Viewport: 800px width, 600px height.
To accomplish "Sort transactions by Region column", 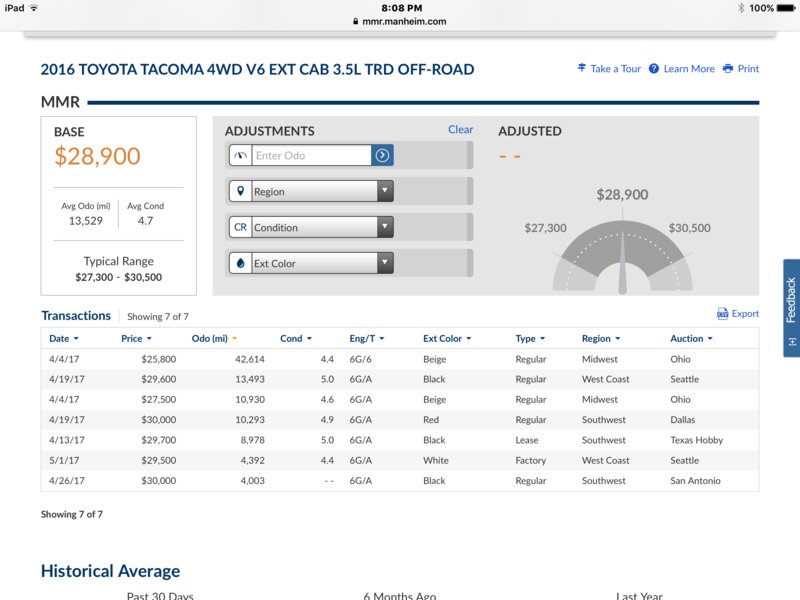I will (x=601, y=338).
